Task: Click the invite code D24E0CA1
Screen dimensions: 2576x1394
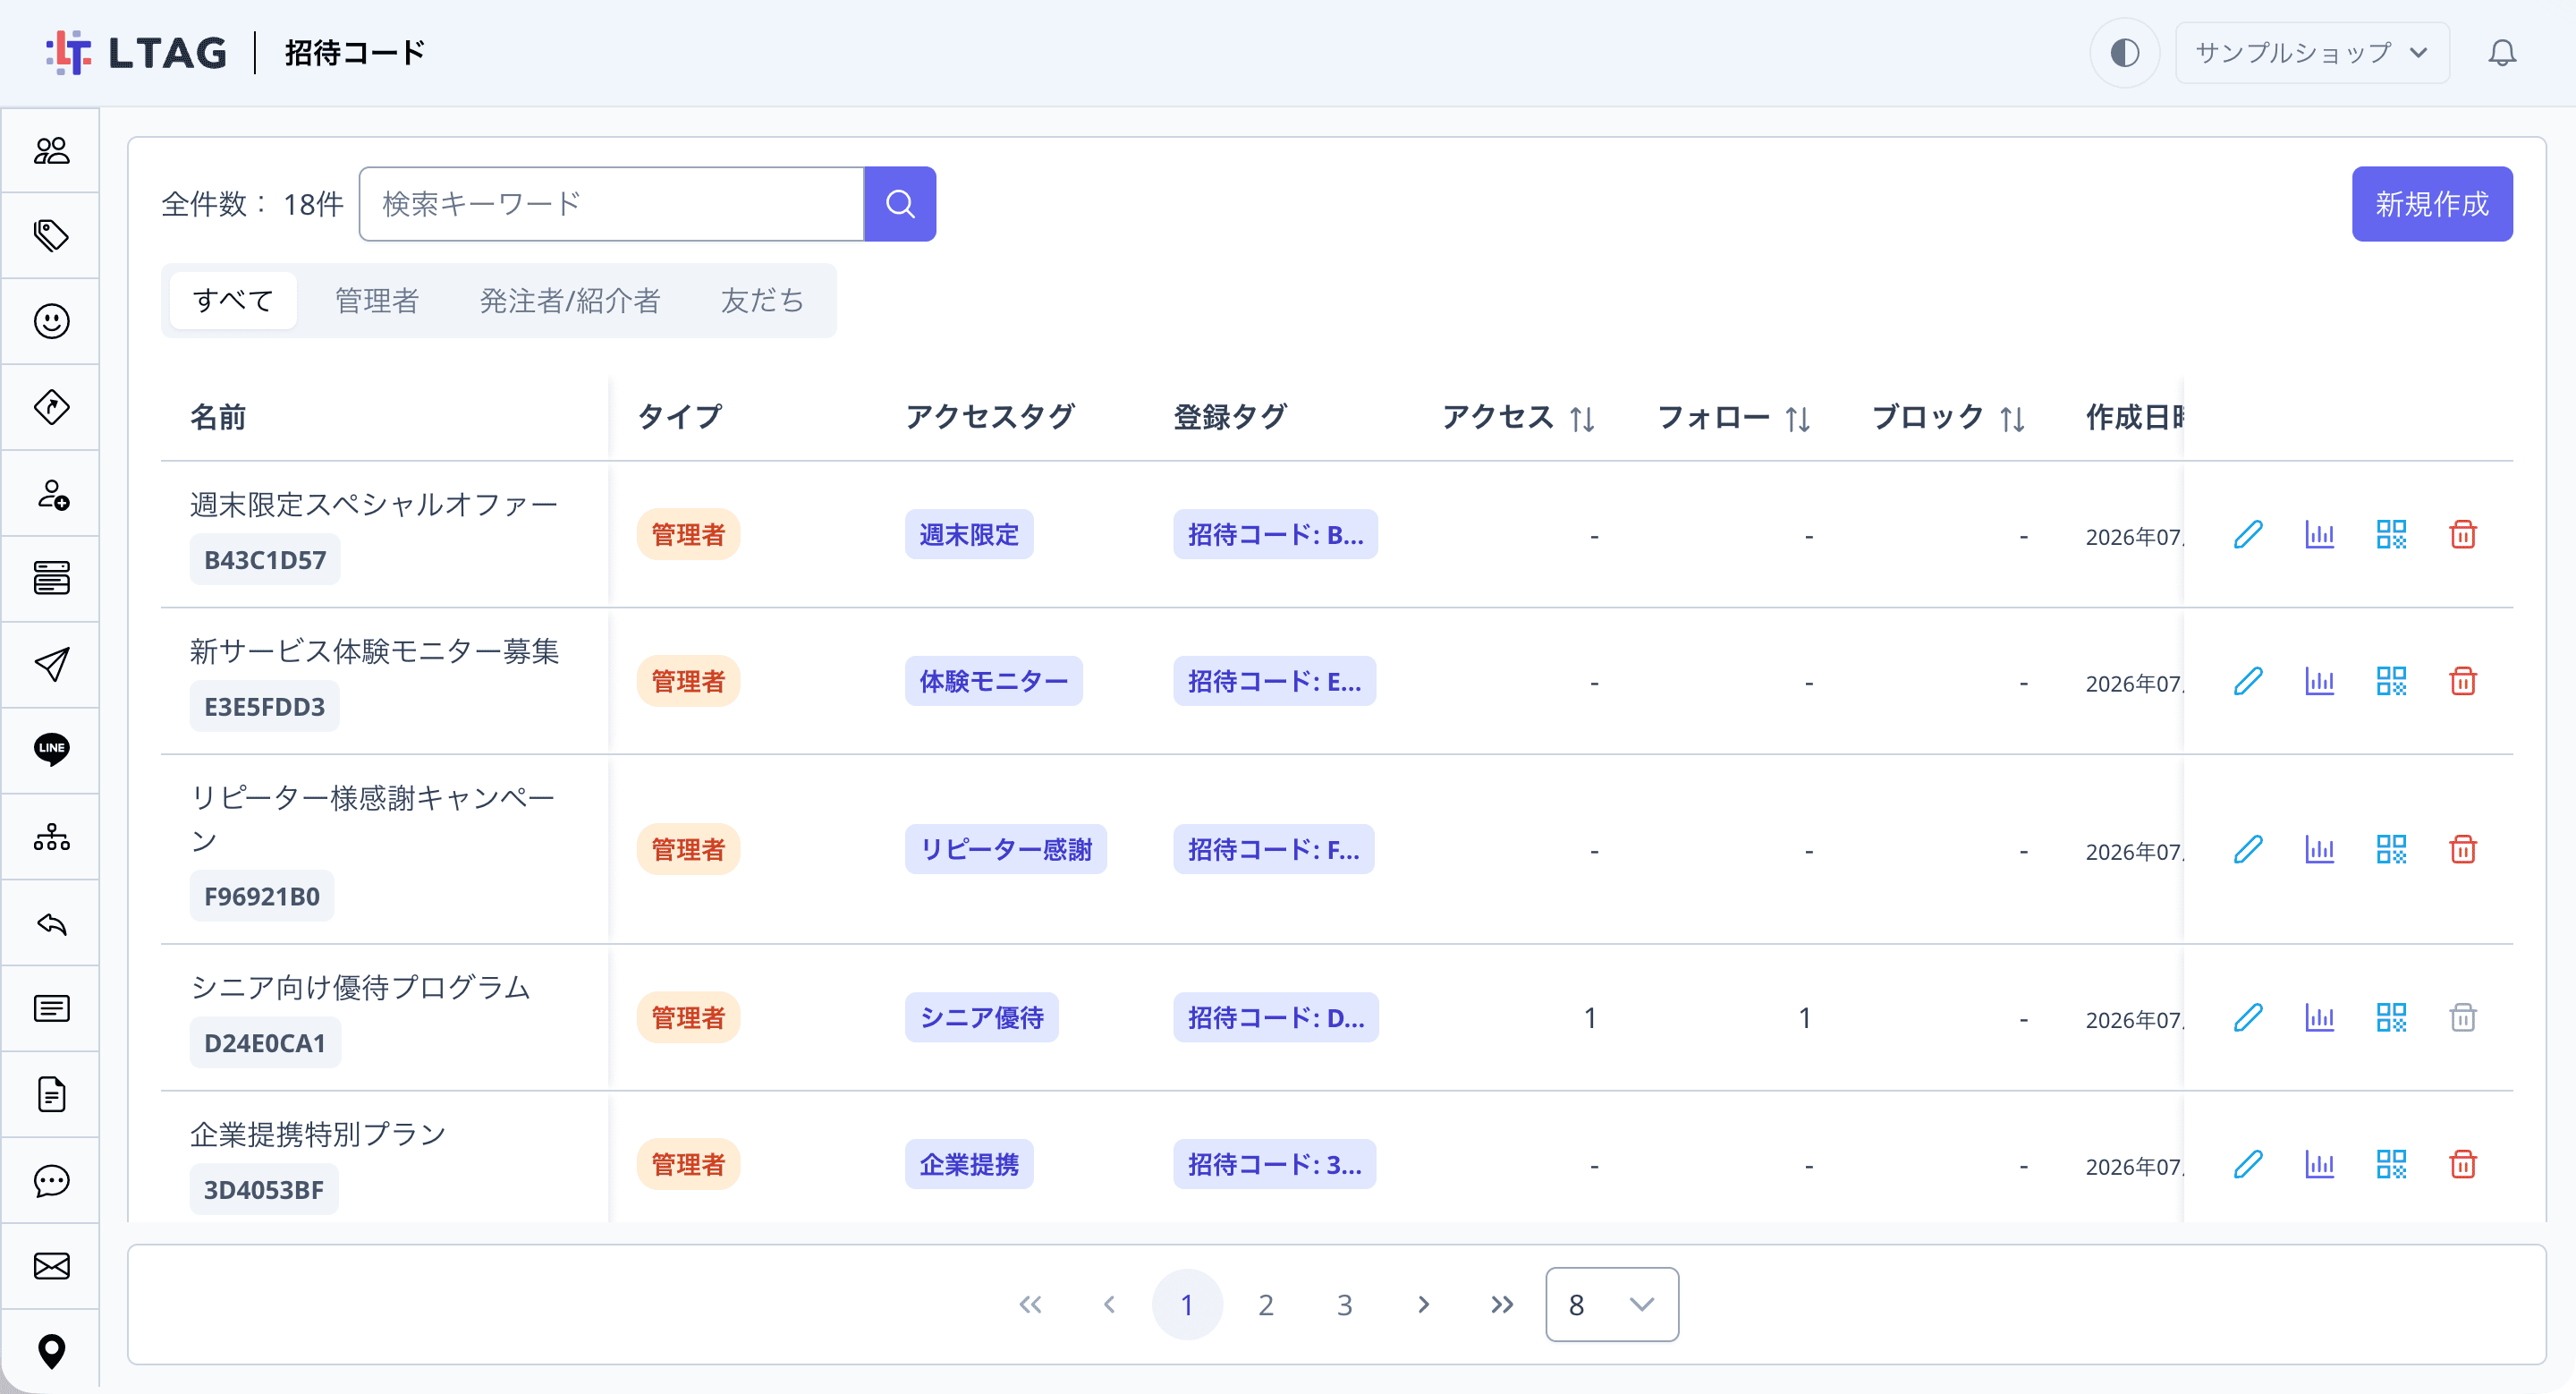Action: point(265,1043)
